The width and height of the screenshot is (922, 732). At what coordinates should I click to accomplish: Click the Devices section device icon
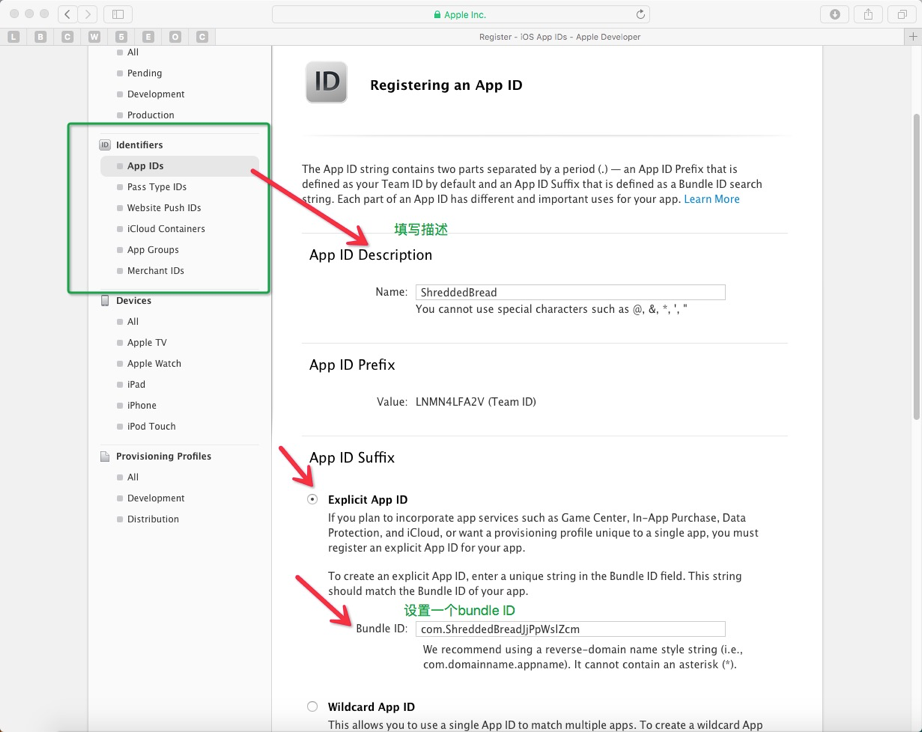coord(105,300)
